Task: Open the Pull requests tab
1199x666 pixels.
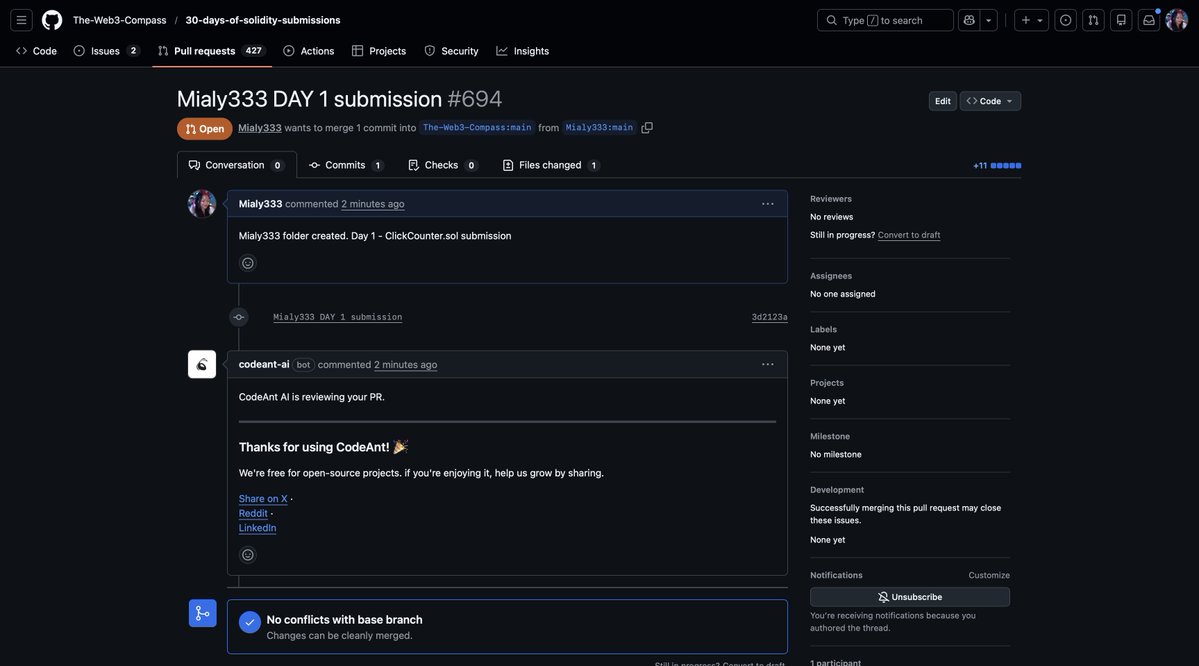Action: [x=211, y=51]
